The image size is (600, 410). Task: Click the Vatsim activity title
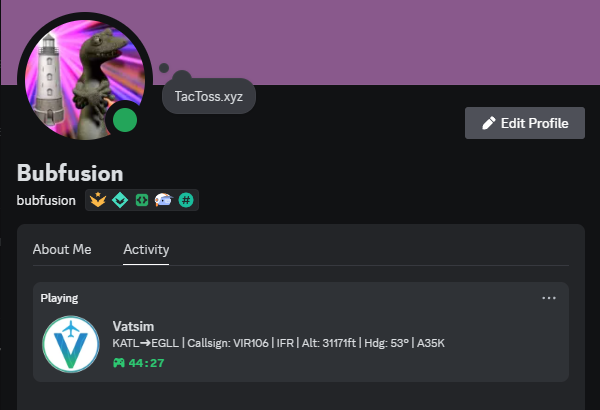[x=133, y=327]
